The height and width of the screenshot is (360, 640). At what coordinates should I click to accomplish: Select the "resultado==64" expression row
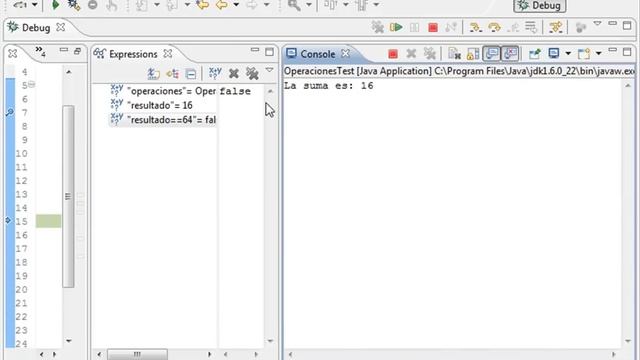coord(162,120)
